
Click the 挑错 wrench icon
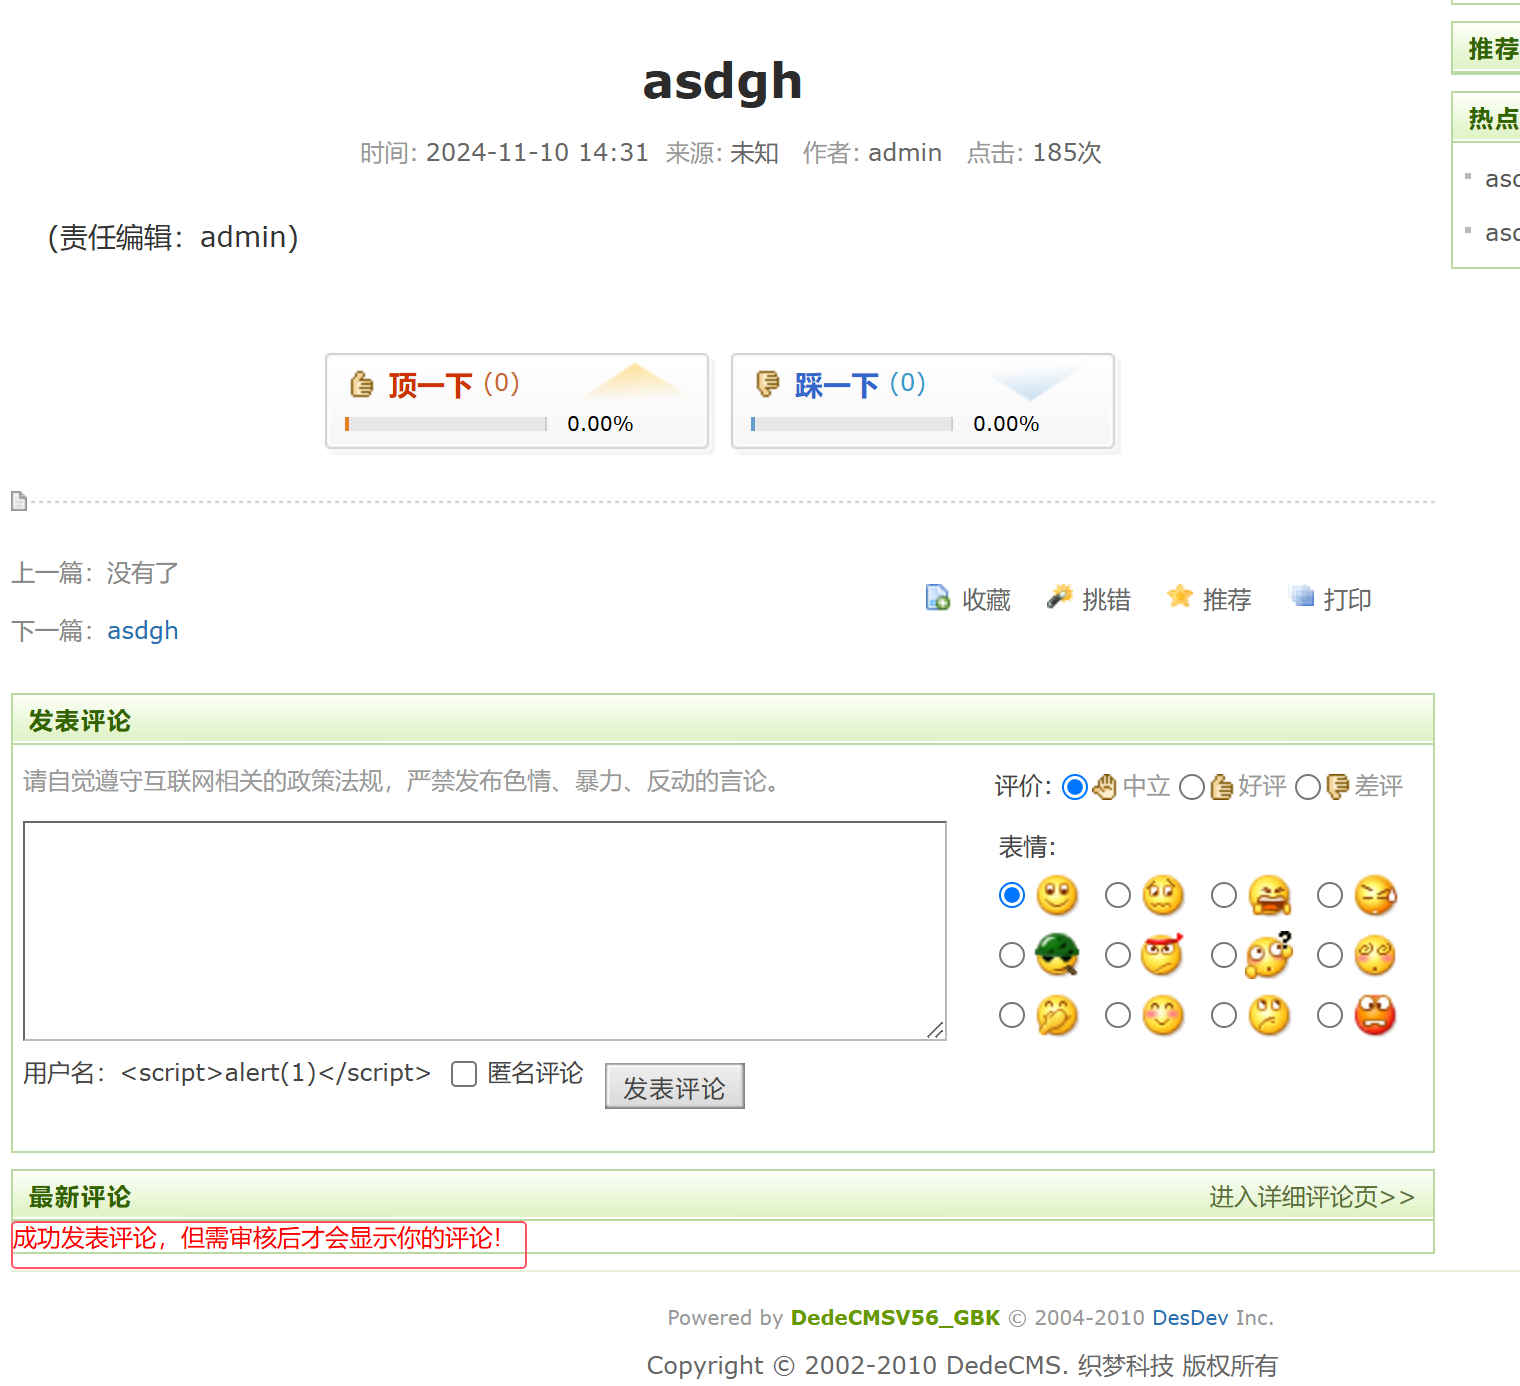[x=1059, y=597]
